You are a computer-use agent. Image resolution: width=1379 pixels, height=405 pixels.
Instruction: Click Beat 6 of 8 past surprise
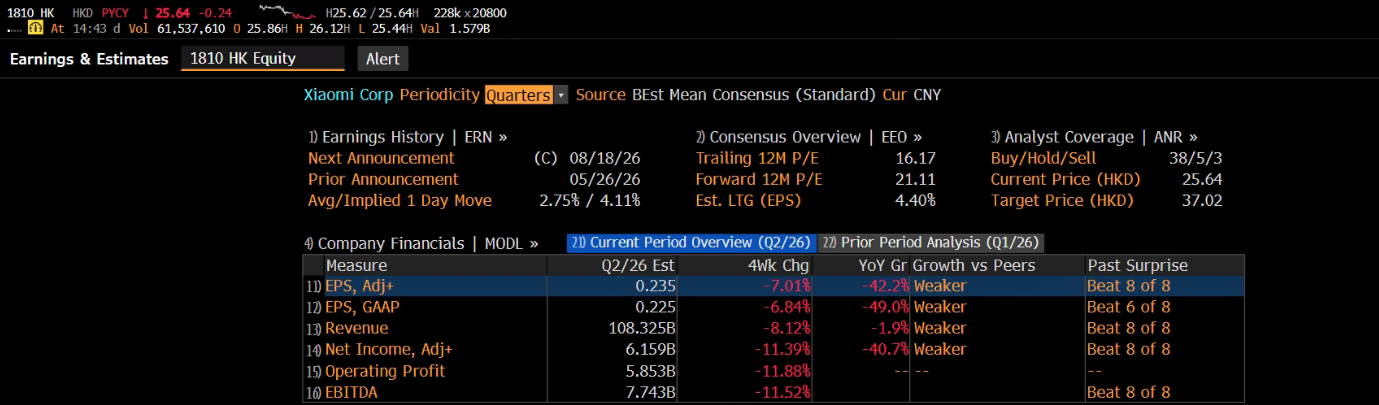click(x=1128, y=307)
